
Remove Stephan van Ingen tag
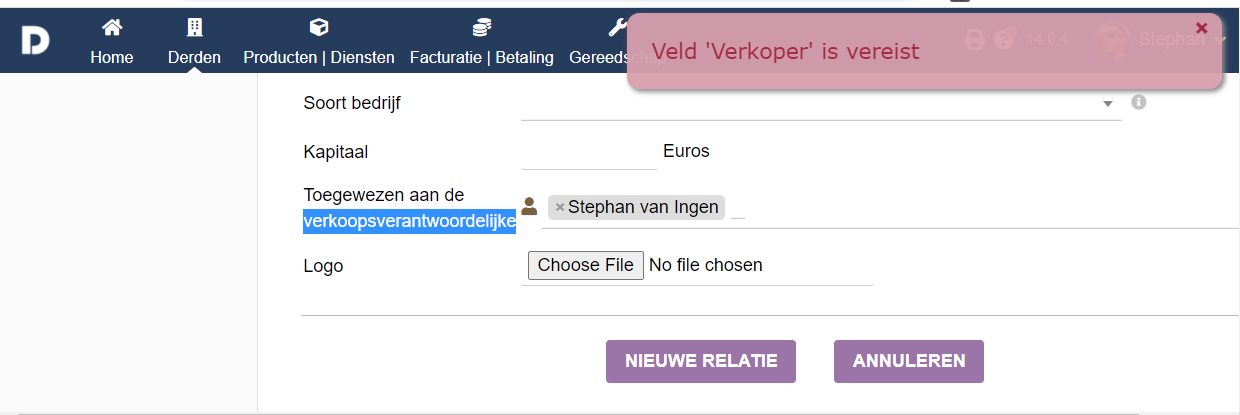coord(560,207)
